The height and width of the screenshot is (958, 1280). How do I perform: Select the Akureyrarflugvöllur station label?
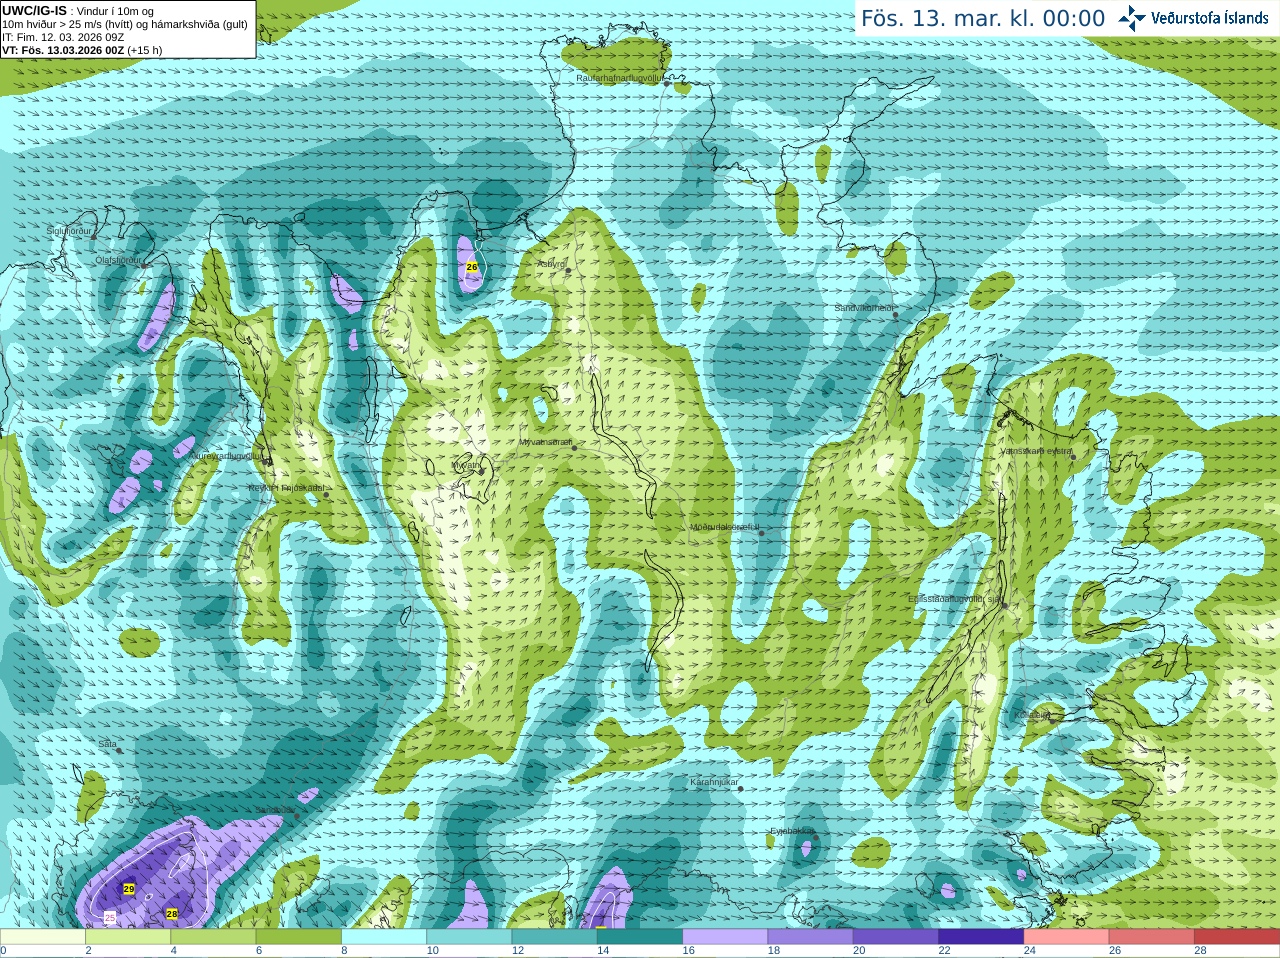pos(228,455)
